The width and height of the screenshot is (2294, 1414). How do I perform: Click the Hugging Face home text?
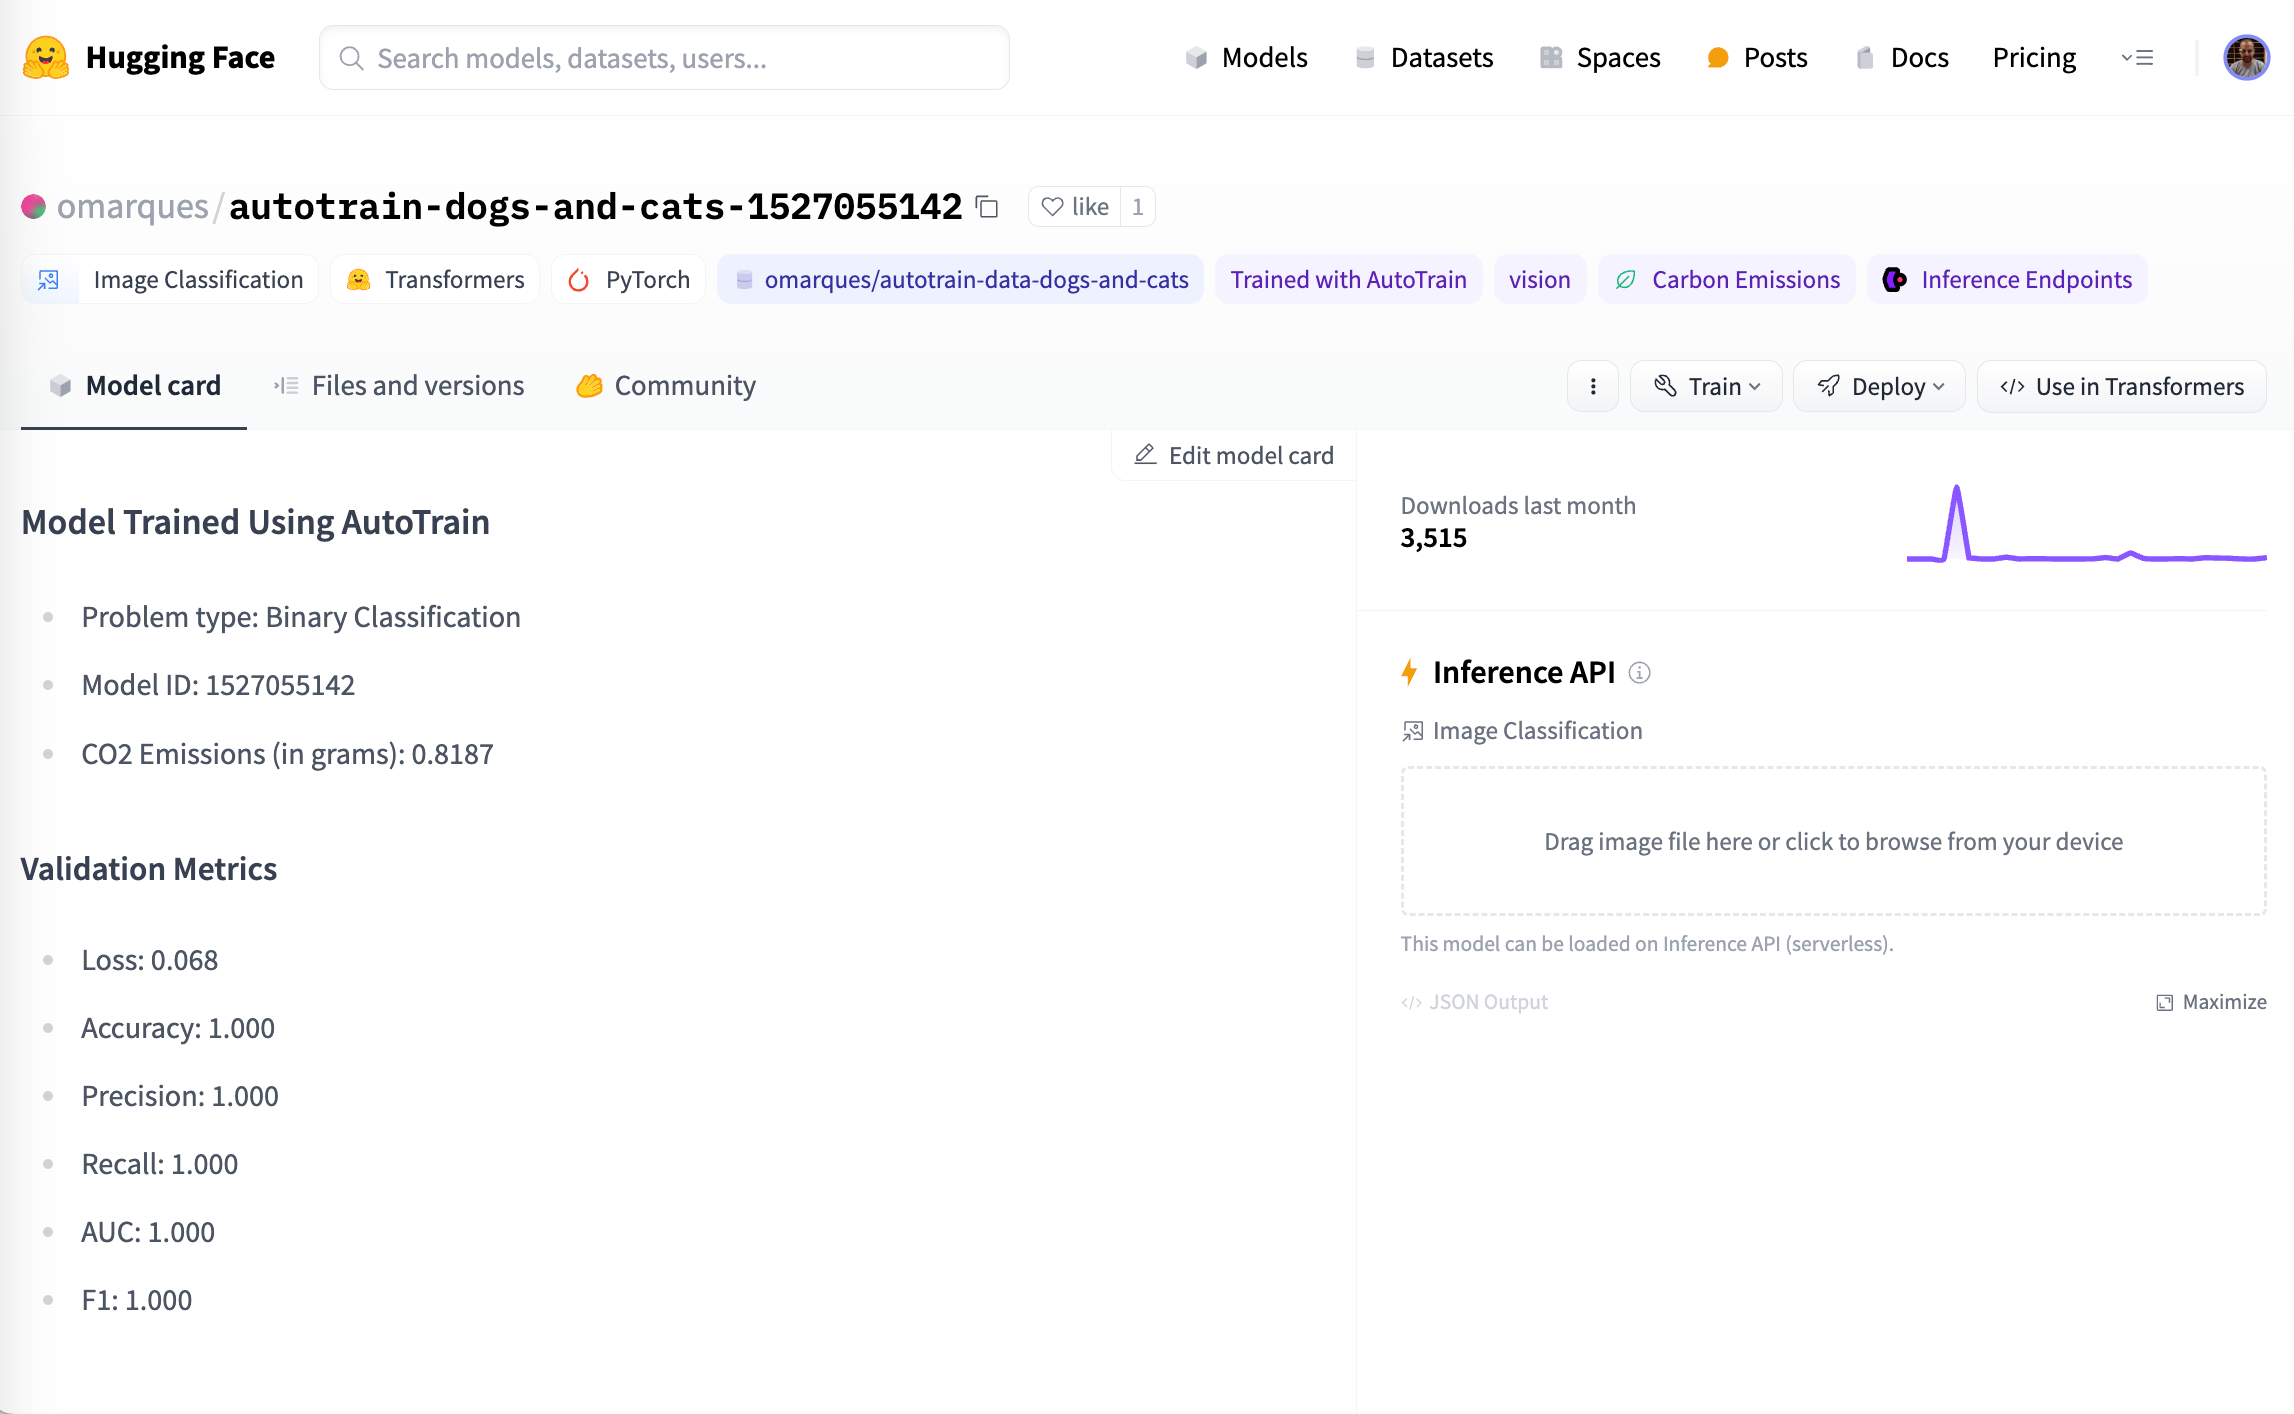180,58
